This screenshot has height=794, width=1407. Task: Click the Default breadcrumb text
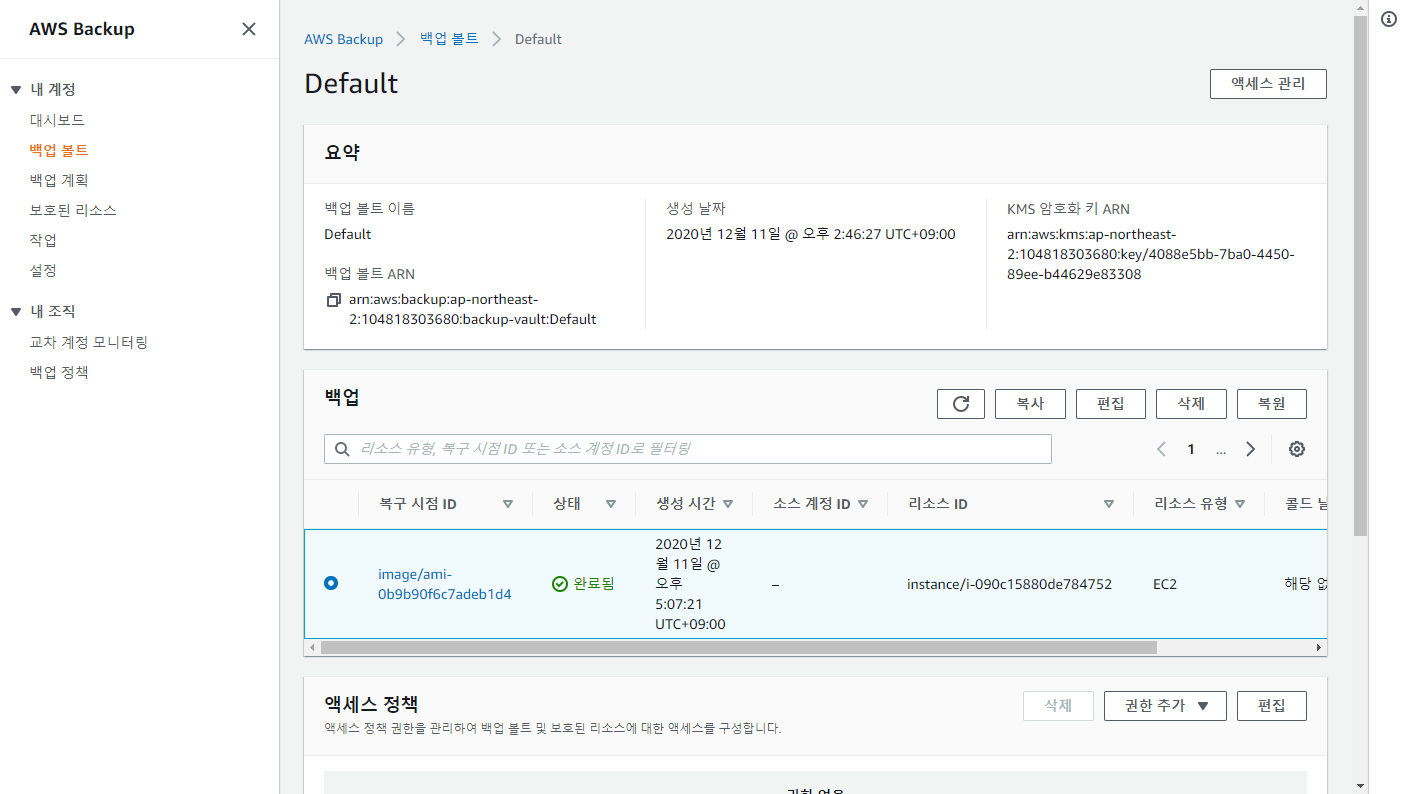pyautogui.click(x=538, y=39)
